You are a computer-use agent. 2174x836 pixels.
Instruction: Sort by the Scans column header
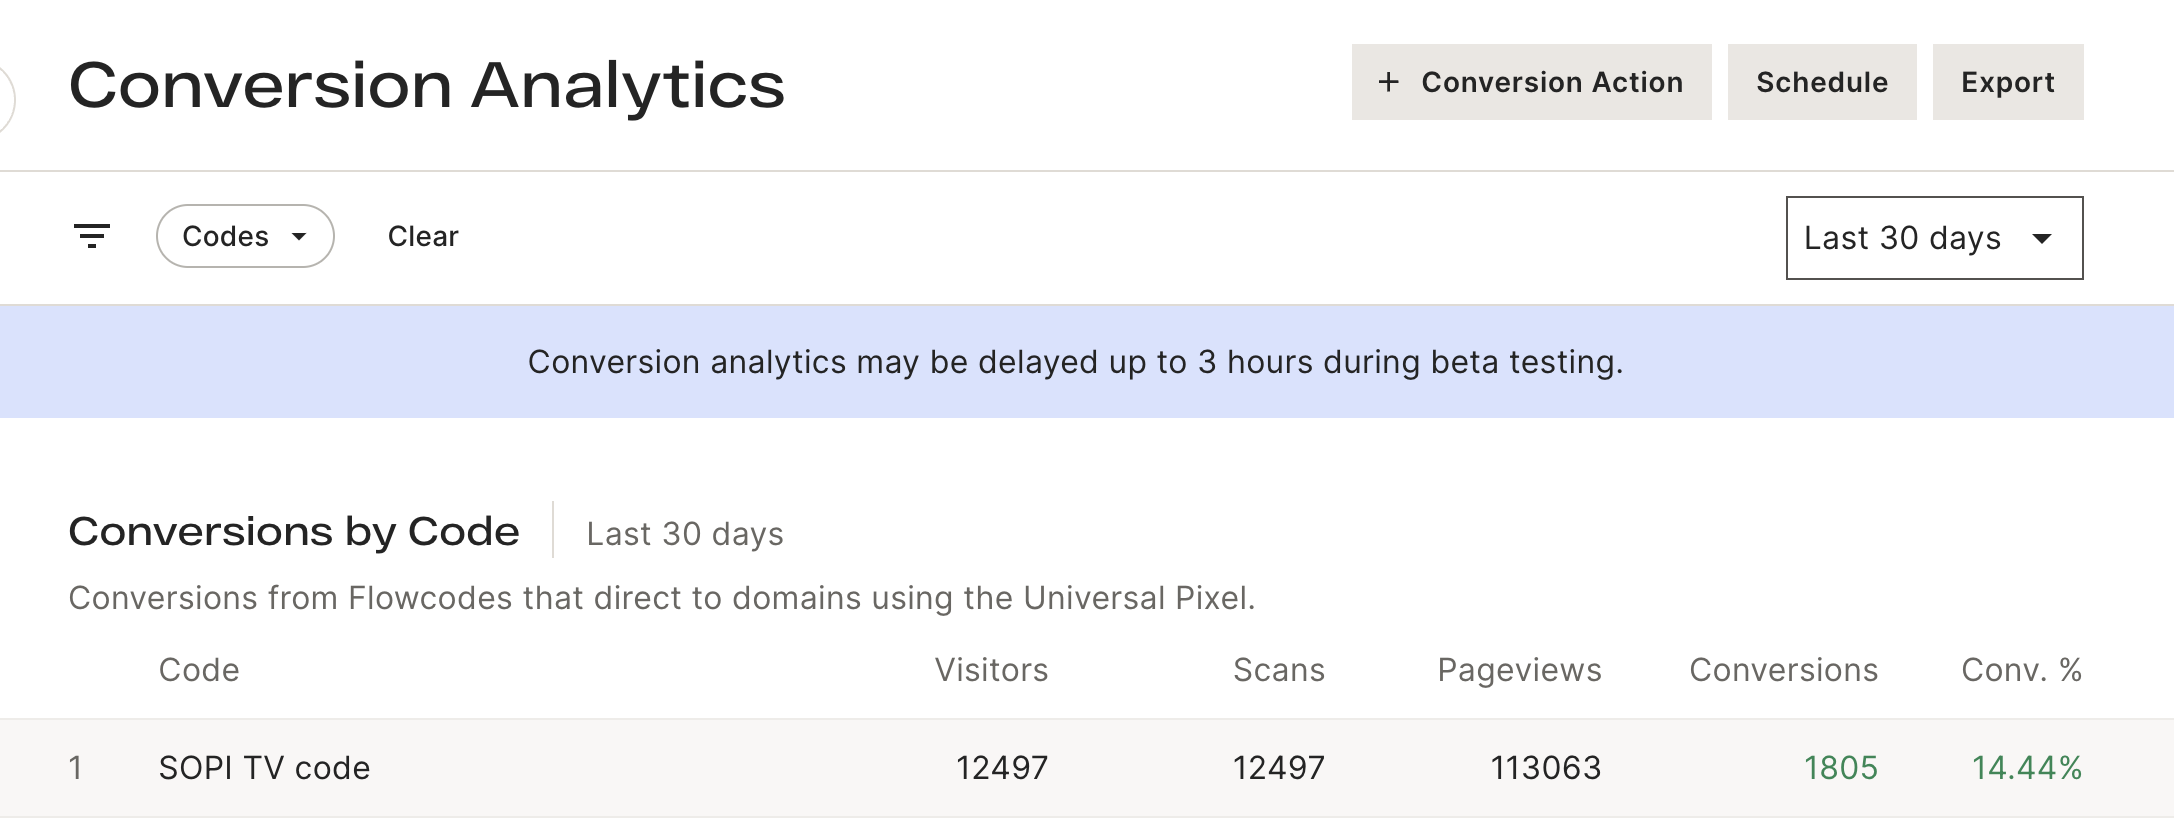point(1279,670)
